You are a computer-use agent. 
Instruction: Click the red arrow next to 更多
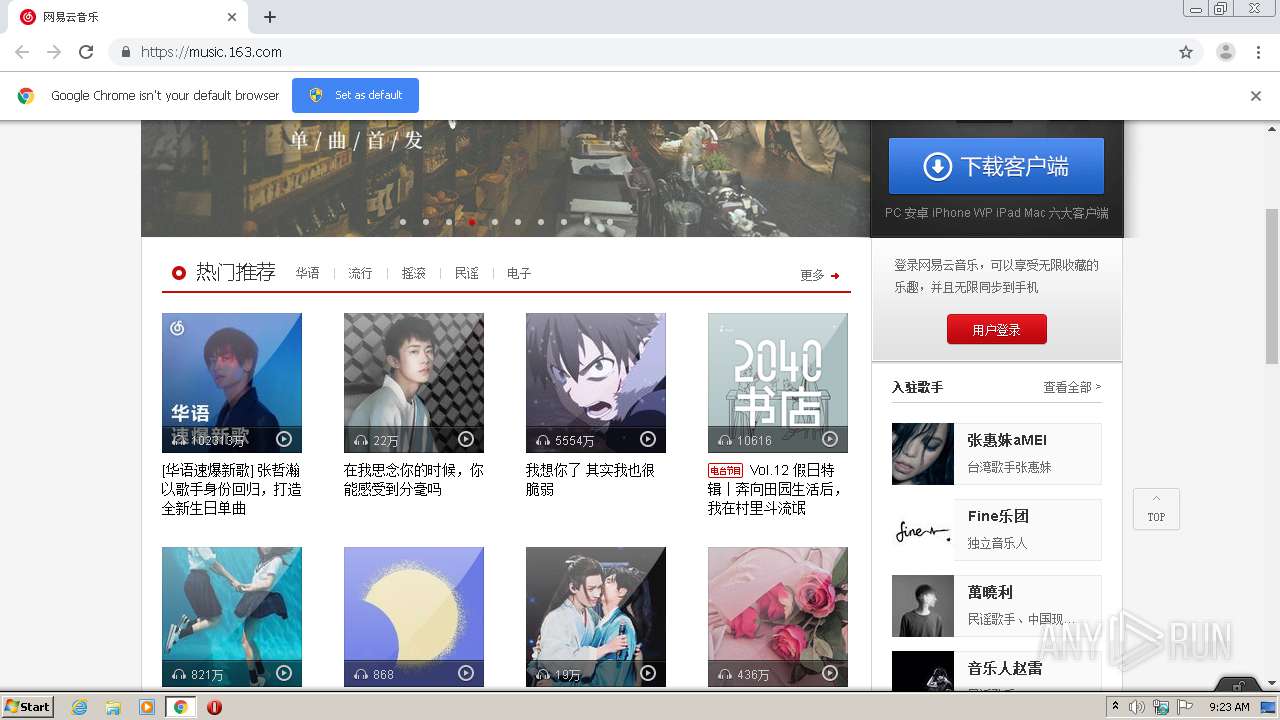point(835,276)
